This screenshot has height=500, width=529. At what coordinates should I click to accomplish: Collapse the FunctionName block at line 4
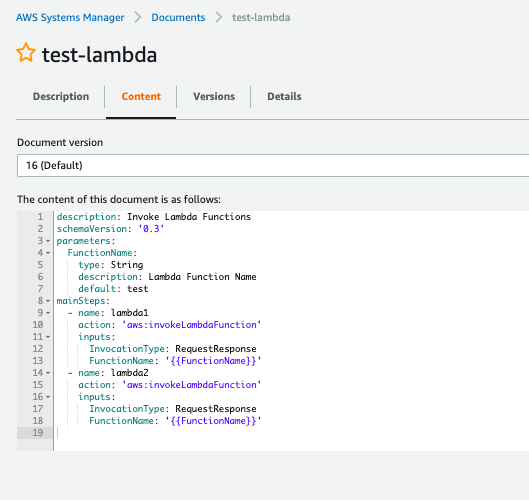(48, 253)
